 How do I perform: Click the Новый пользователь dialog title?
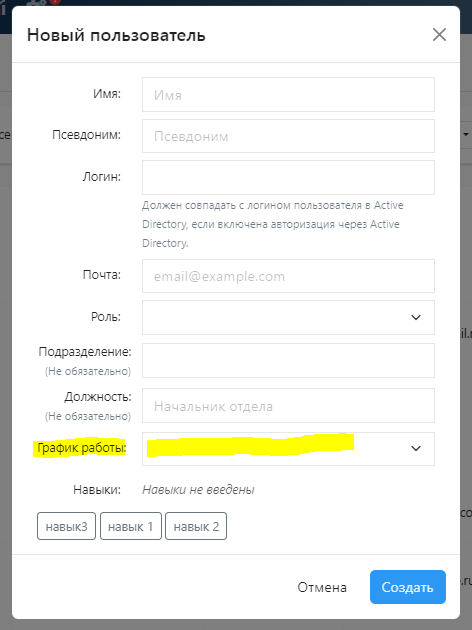tap(116, 35)
